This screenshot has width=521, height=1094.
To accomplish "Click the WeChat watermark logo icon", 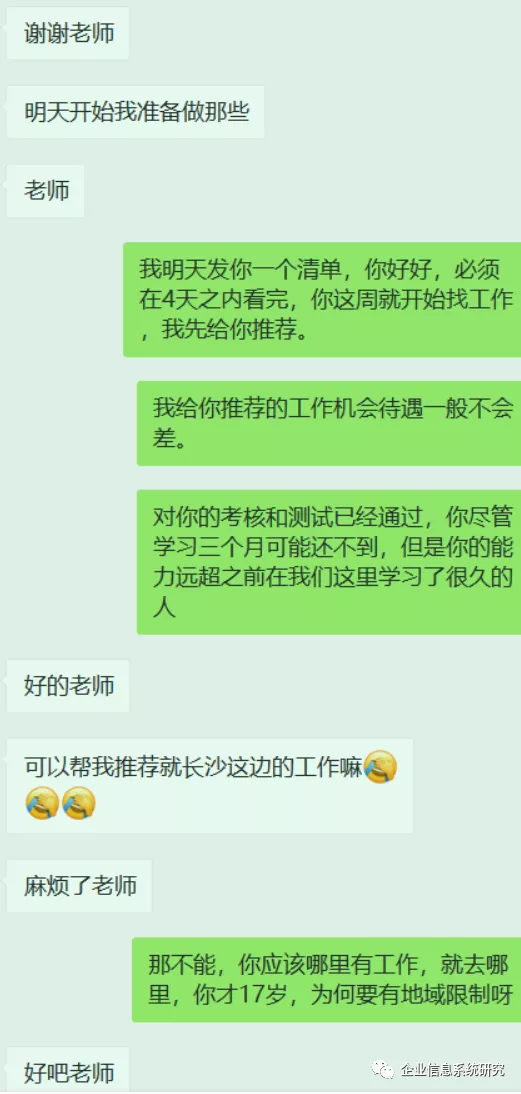I will (x=382, y=1070).
